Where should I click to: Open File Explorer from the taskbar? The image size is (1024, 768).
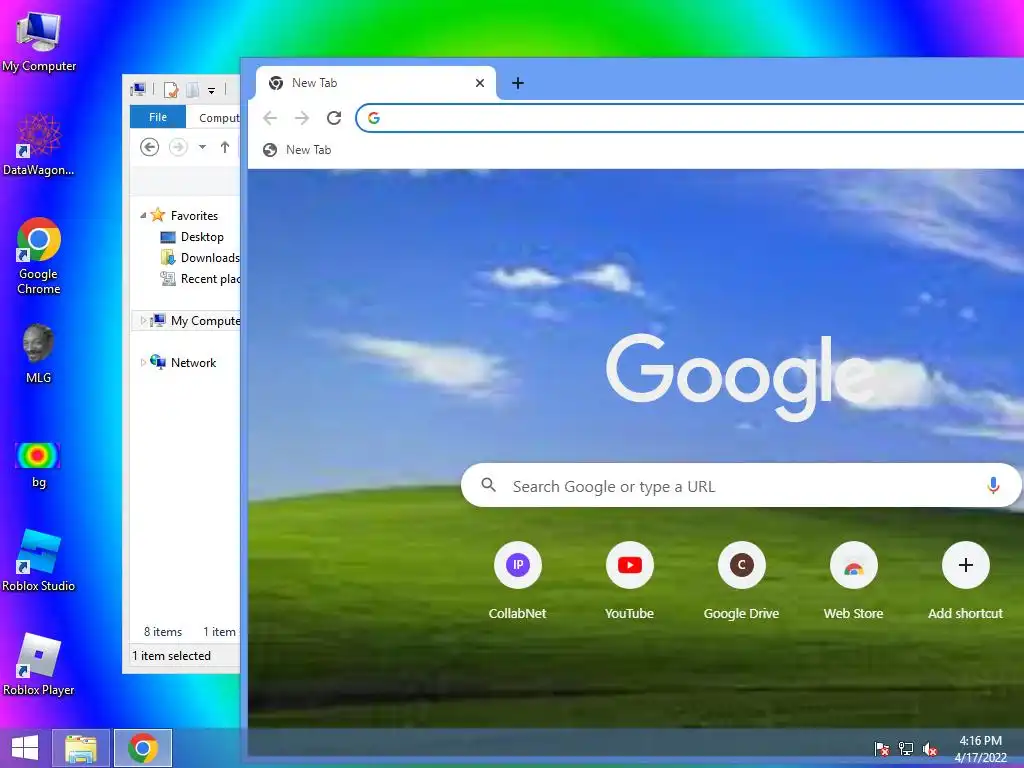click(x=80, y=748)
